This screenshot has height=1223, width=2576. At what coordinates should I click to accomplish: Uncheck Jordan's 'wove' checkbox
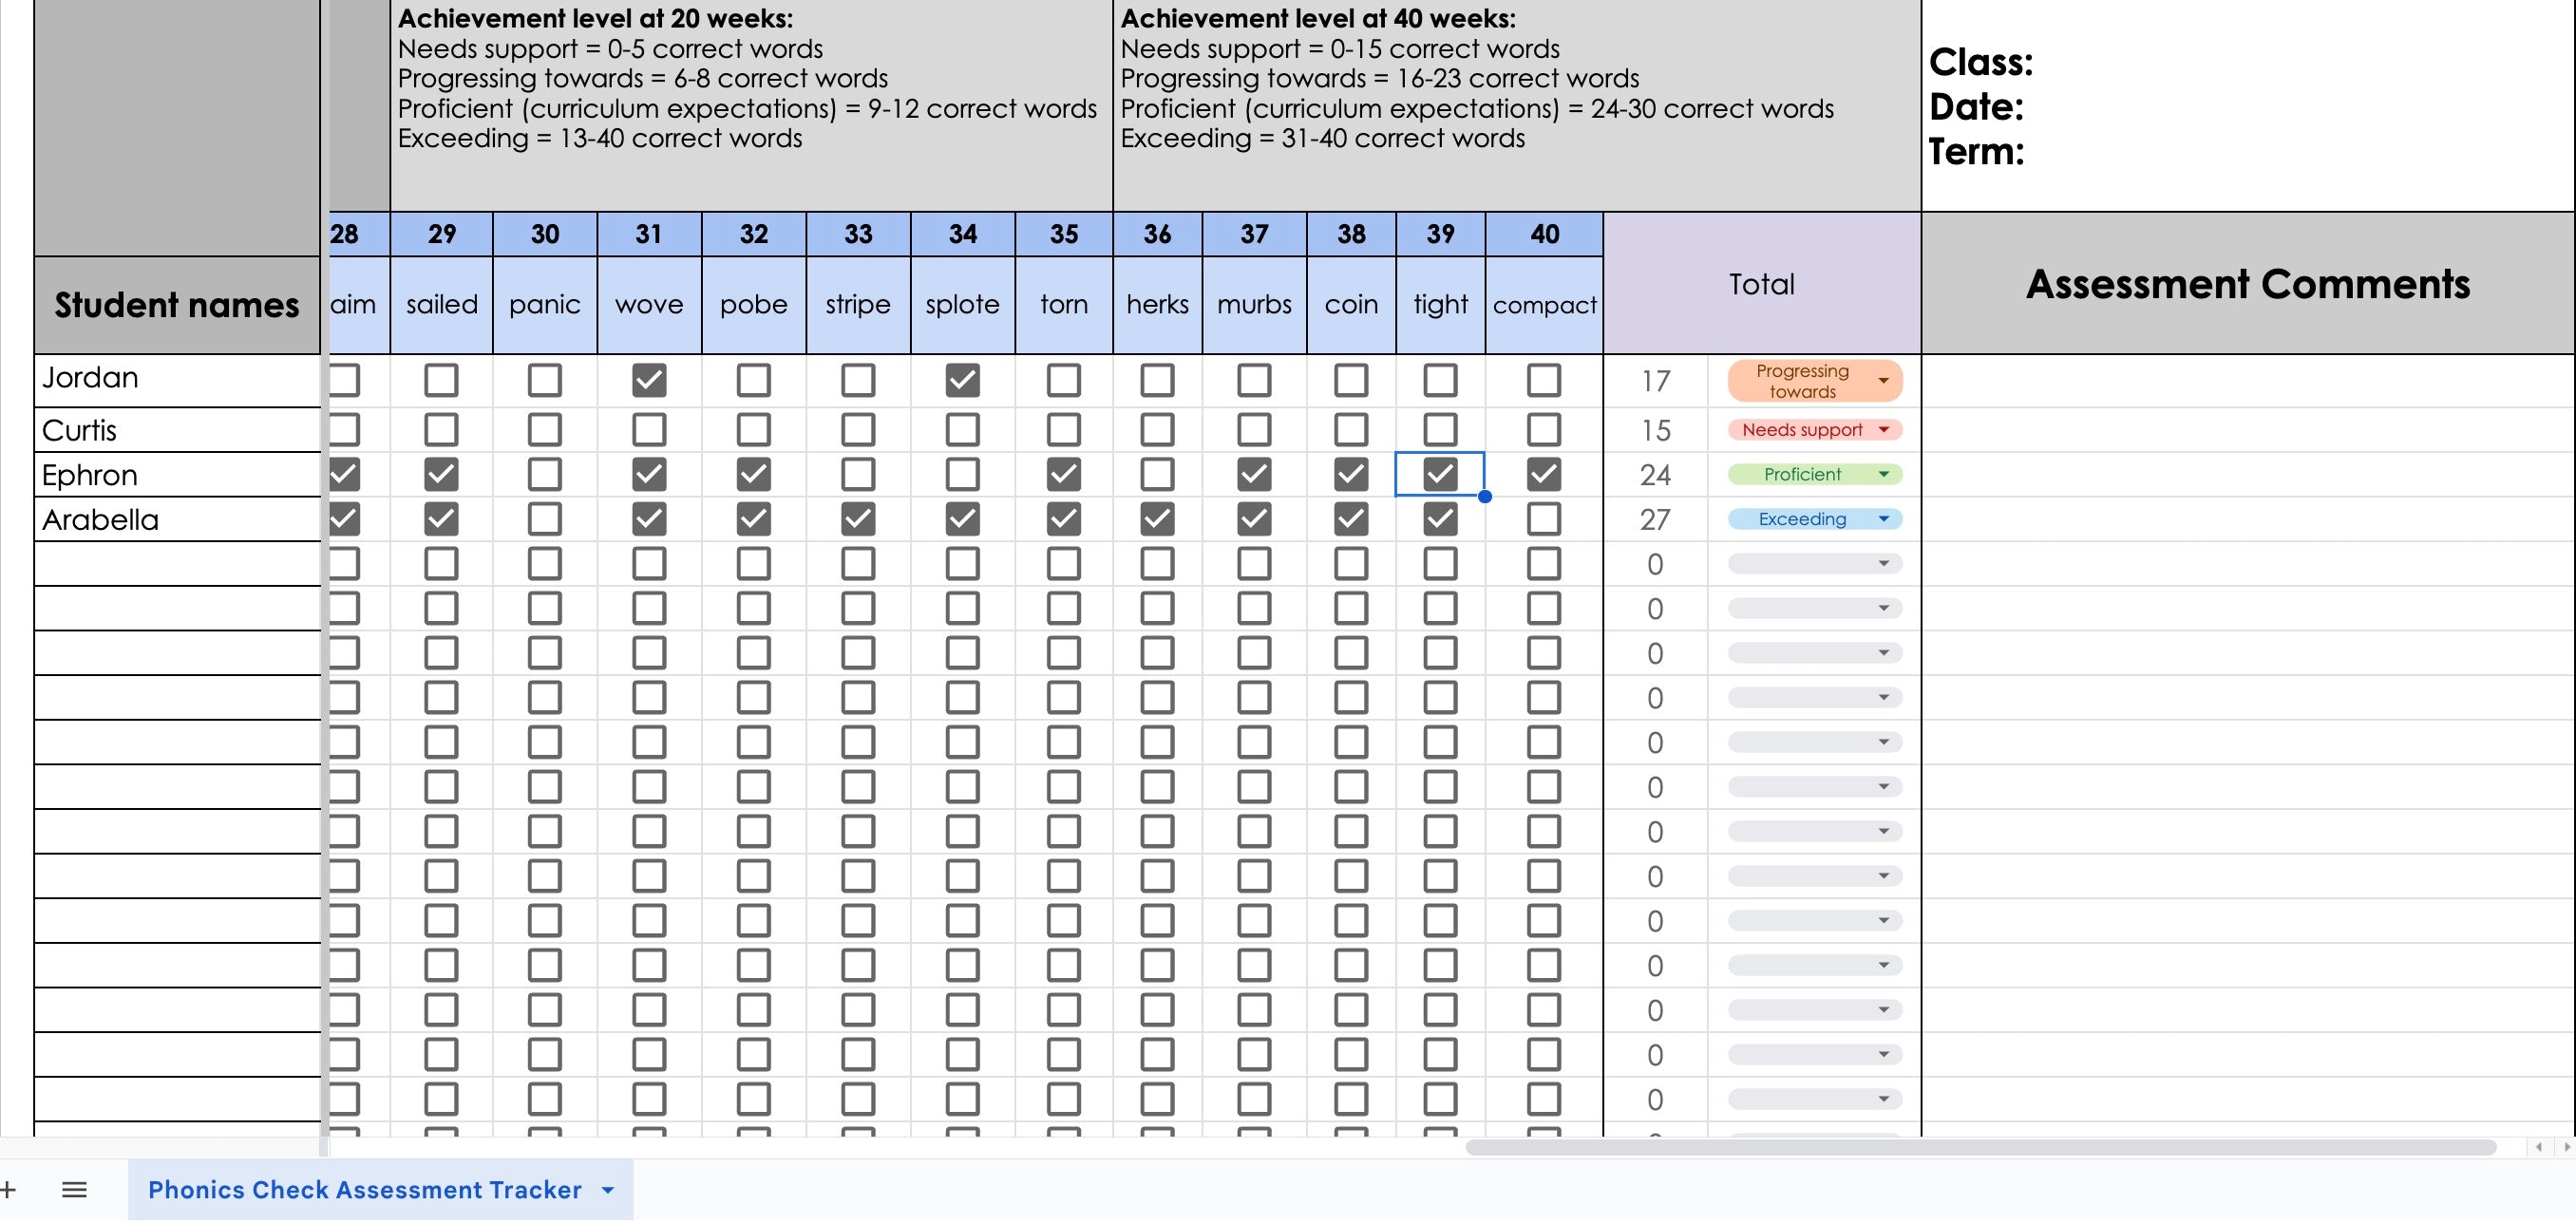649,380
